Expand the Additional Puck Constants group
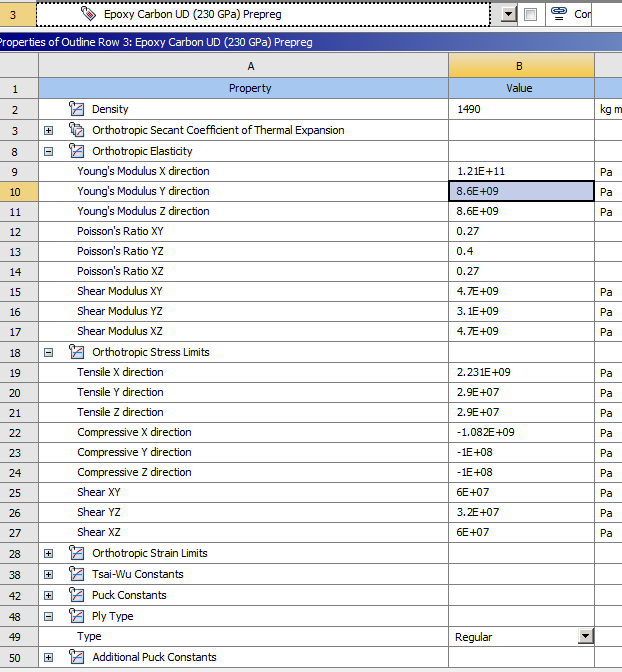The image size is (622, 672). tap(48, 657)
